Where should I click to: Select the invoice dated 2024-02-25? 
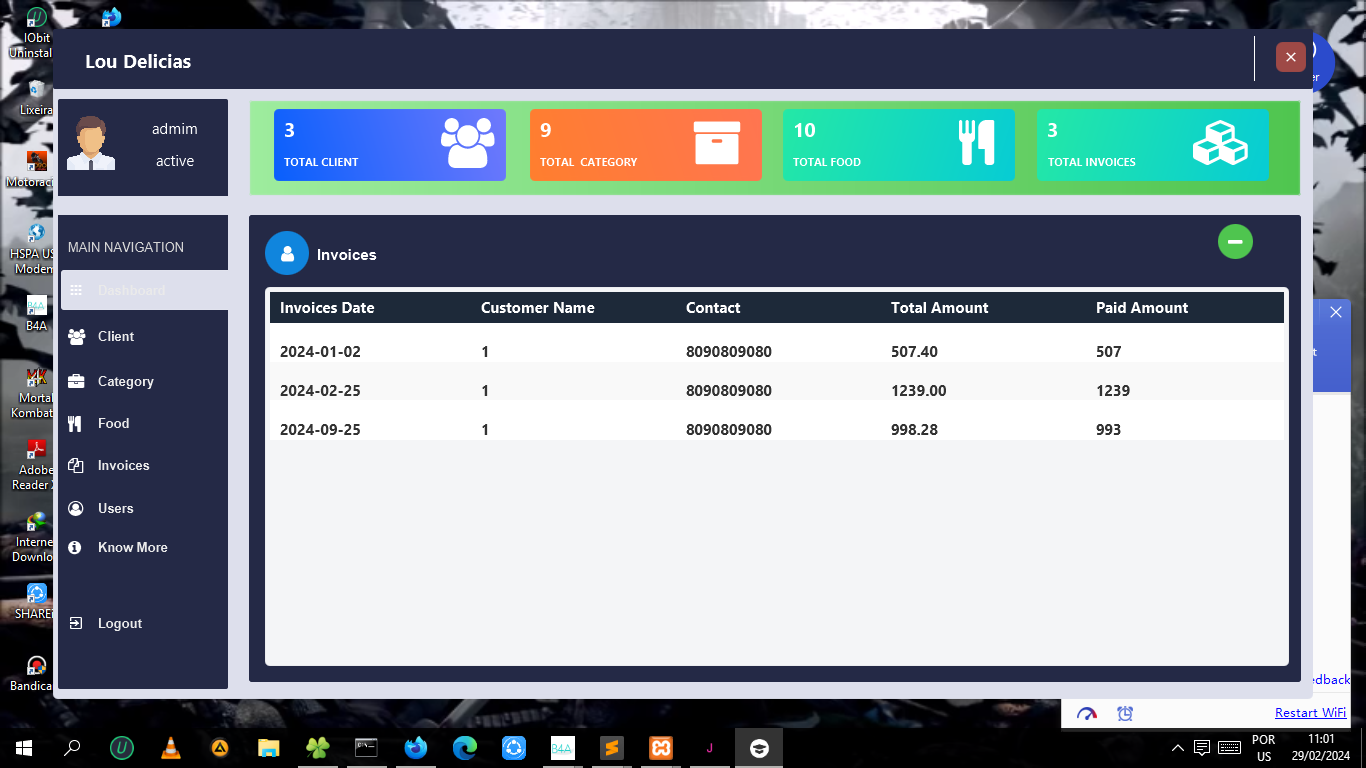777,383
